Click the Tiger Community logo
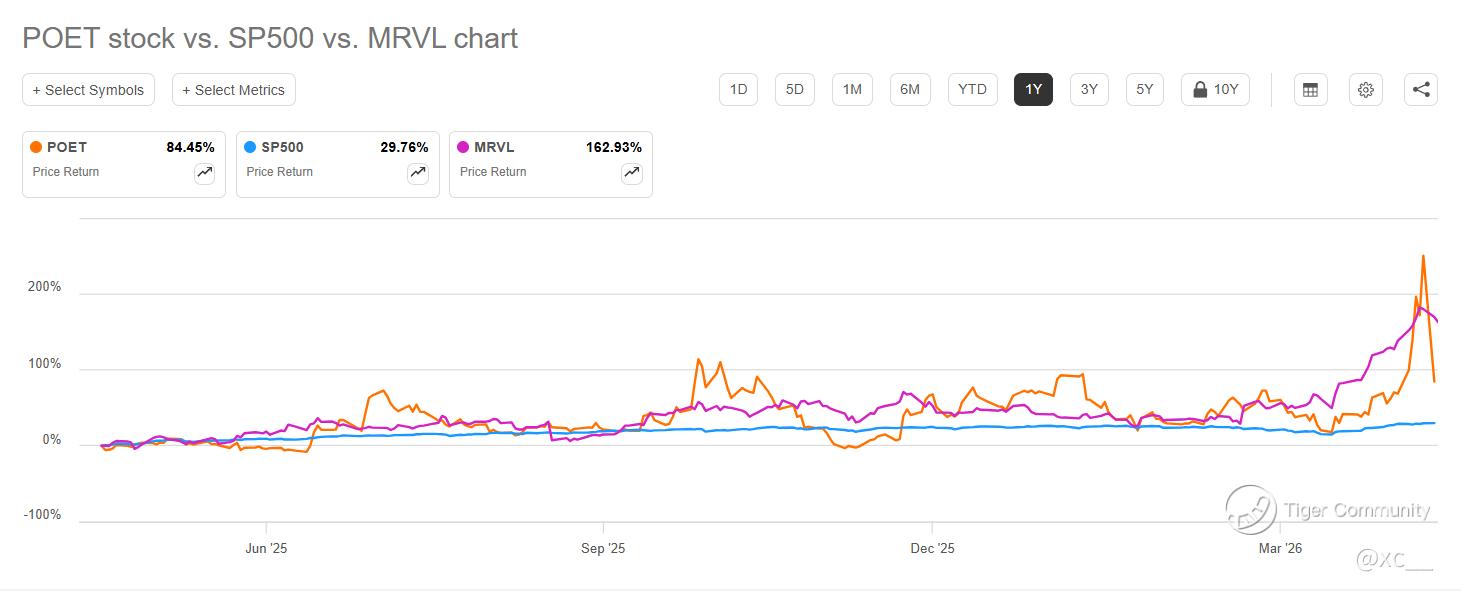The height and width of the screenshot is (591, 1461). 1251,509
